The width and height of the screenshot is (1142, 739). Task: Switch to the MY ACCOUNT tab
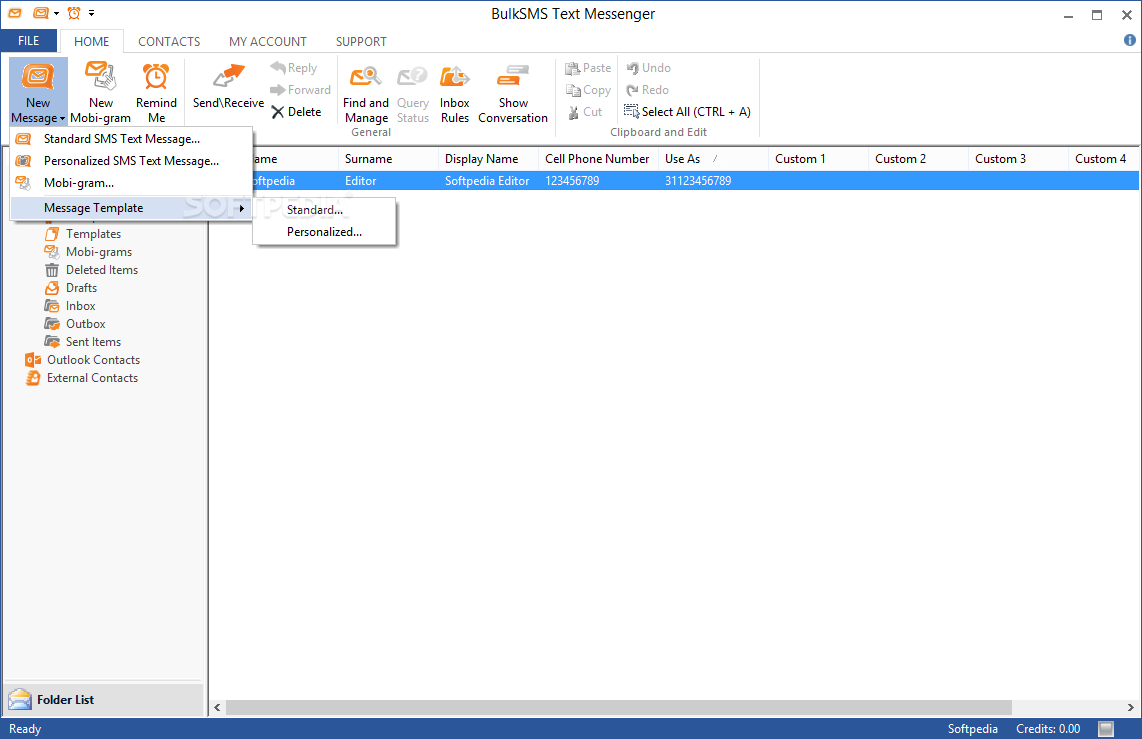[x=267, y=42]
